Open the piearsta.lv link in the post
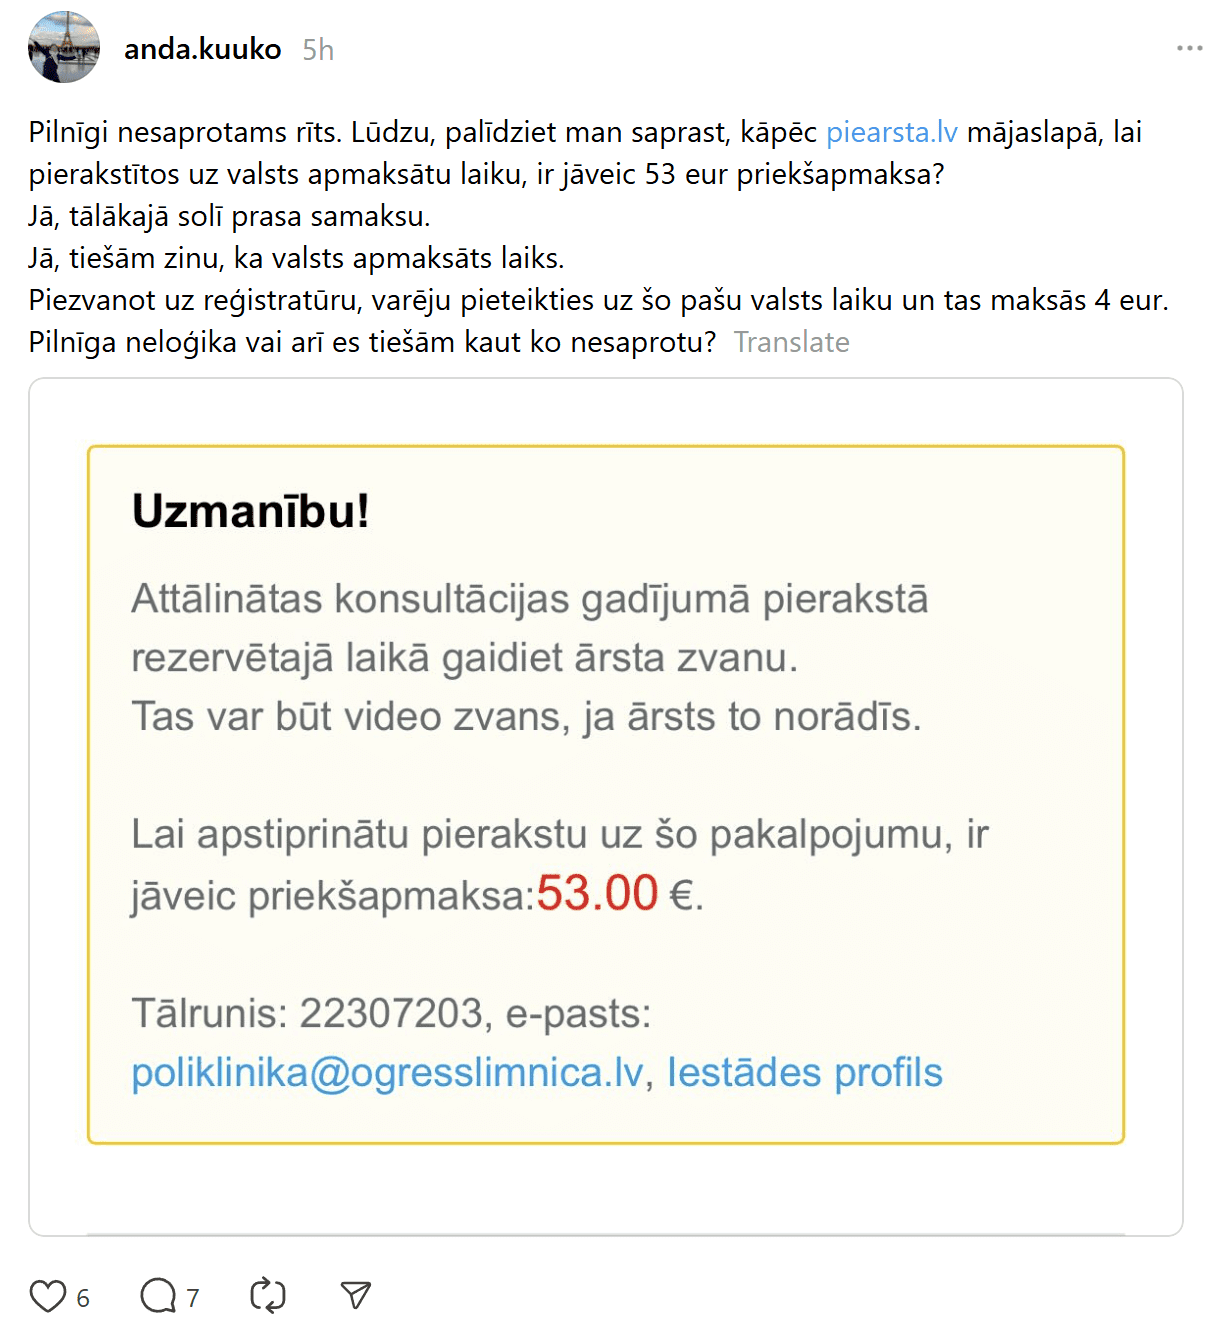This screenshot has width=1228, height=1340. point(891,132)
